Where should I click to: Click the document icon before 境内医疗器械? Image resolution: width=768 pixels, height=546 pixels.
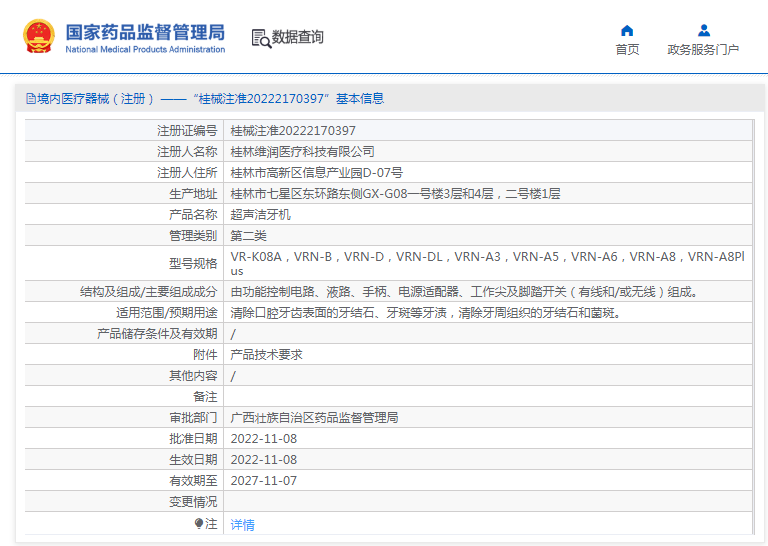coord(30,99)
